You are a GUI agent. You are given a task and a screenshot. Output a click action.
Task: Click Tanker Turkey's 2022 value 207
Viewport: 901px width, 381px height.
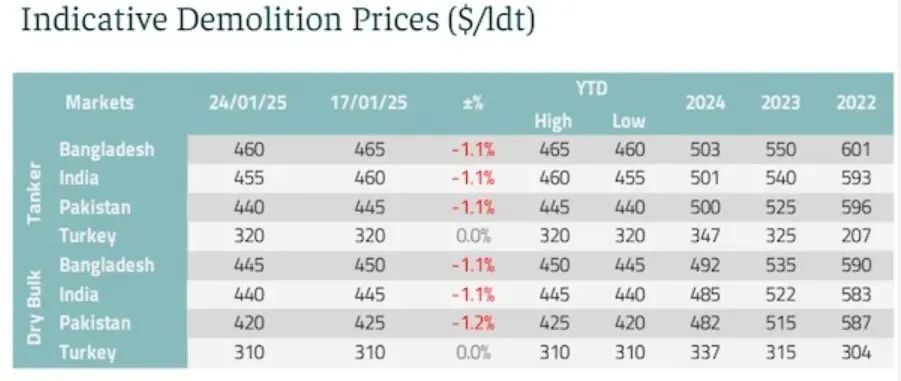[x=856, y=236]
